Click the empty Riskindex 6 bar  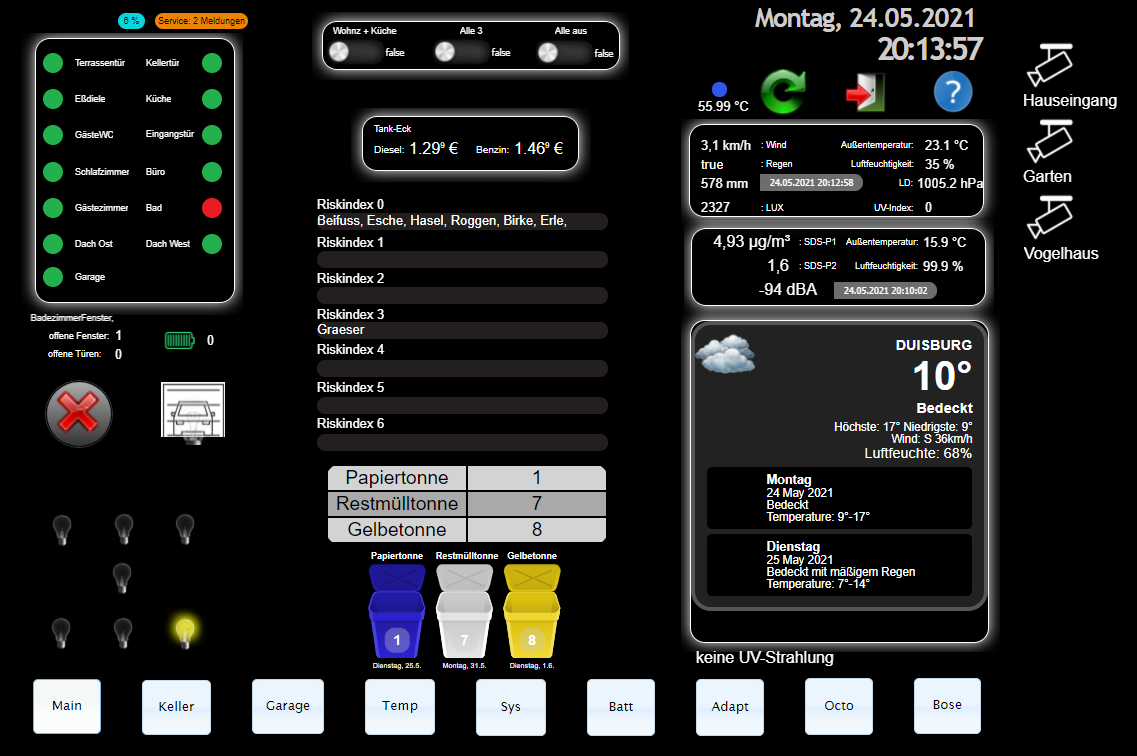[462, 442]
